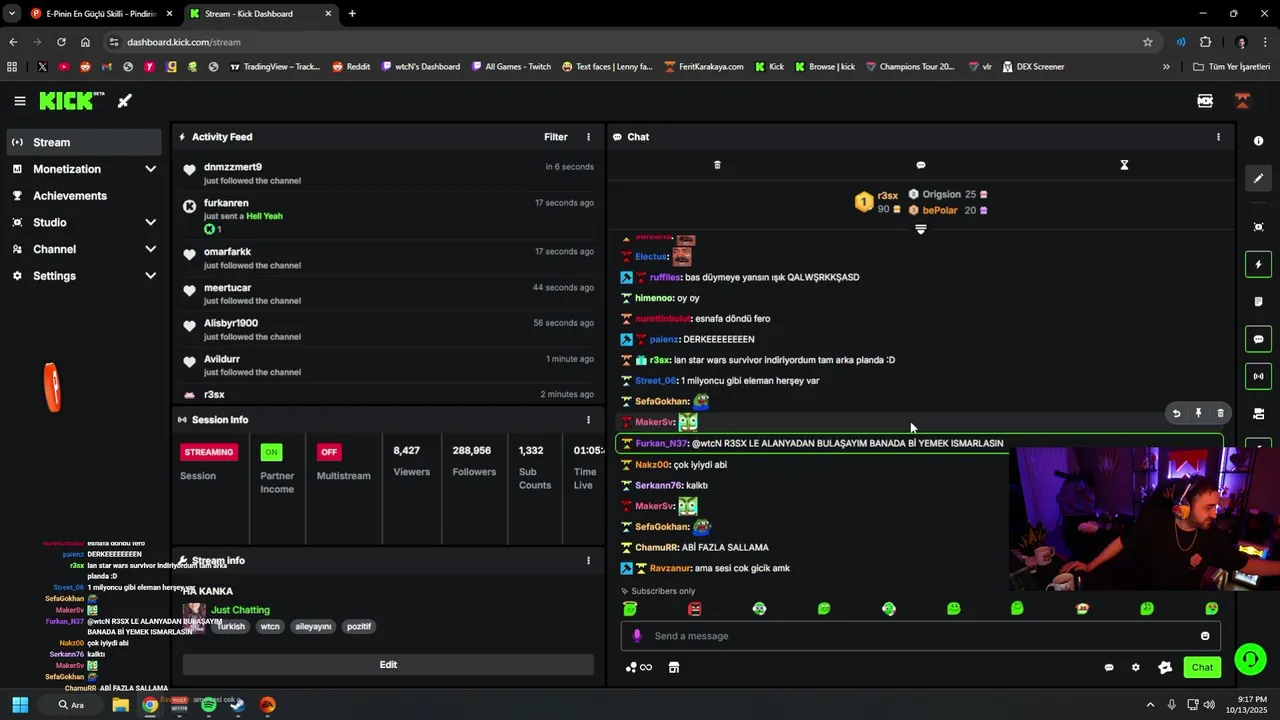Toggle the notes page widget icon
This screenshot has height=720, width=1280.
1258,302
